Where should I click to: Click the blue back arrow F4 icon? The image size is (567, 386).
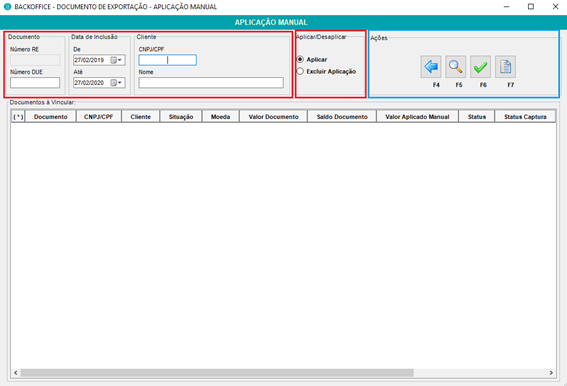coord(431,67)
